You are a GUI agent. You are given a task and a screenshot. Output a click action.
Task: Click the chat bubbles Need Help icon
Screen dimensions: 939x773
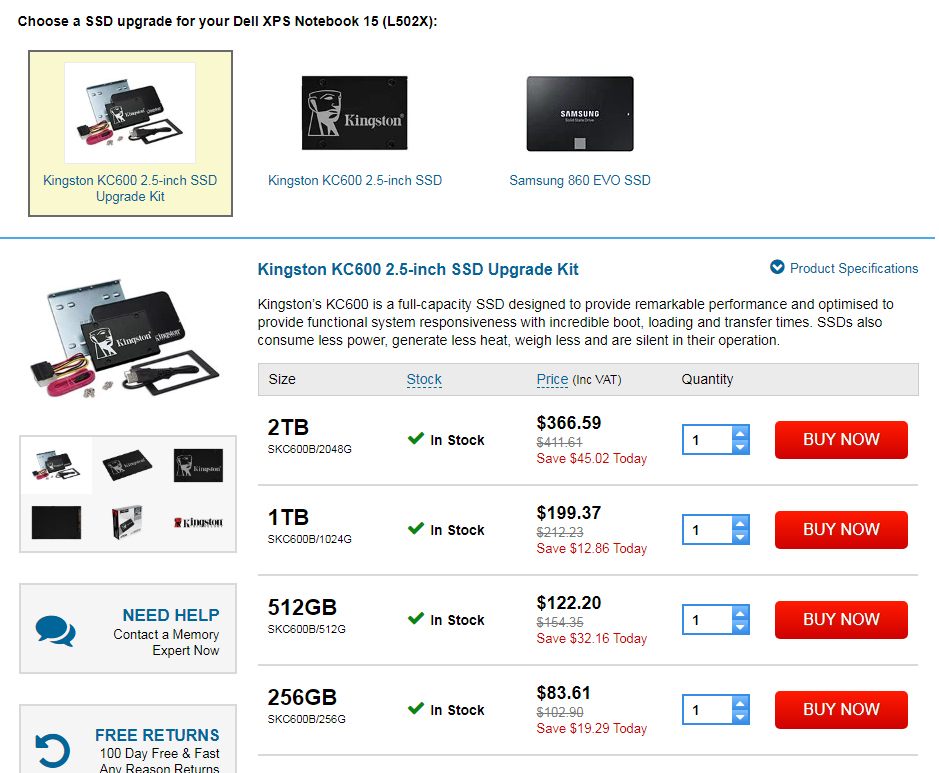[55, 630]
